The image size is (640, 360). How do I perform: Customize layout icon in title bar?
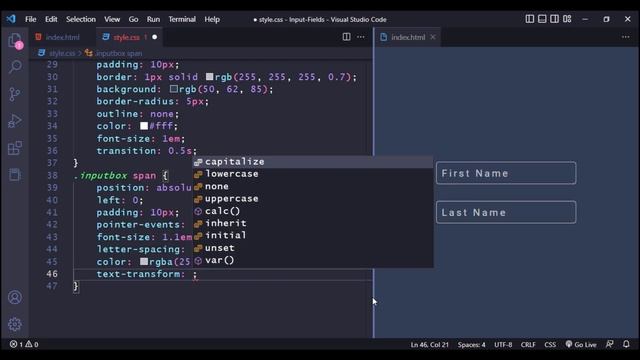(567, 19)
